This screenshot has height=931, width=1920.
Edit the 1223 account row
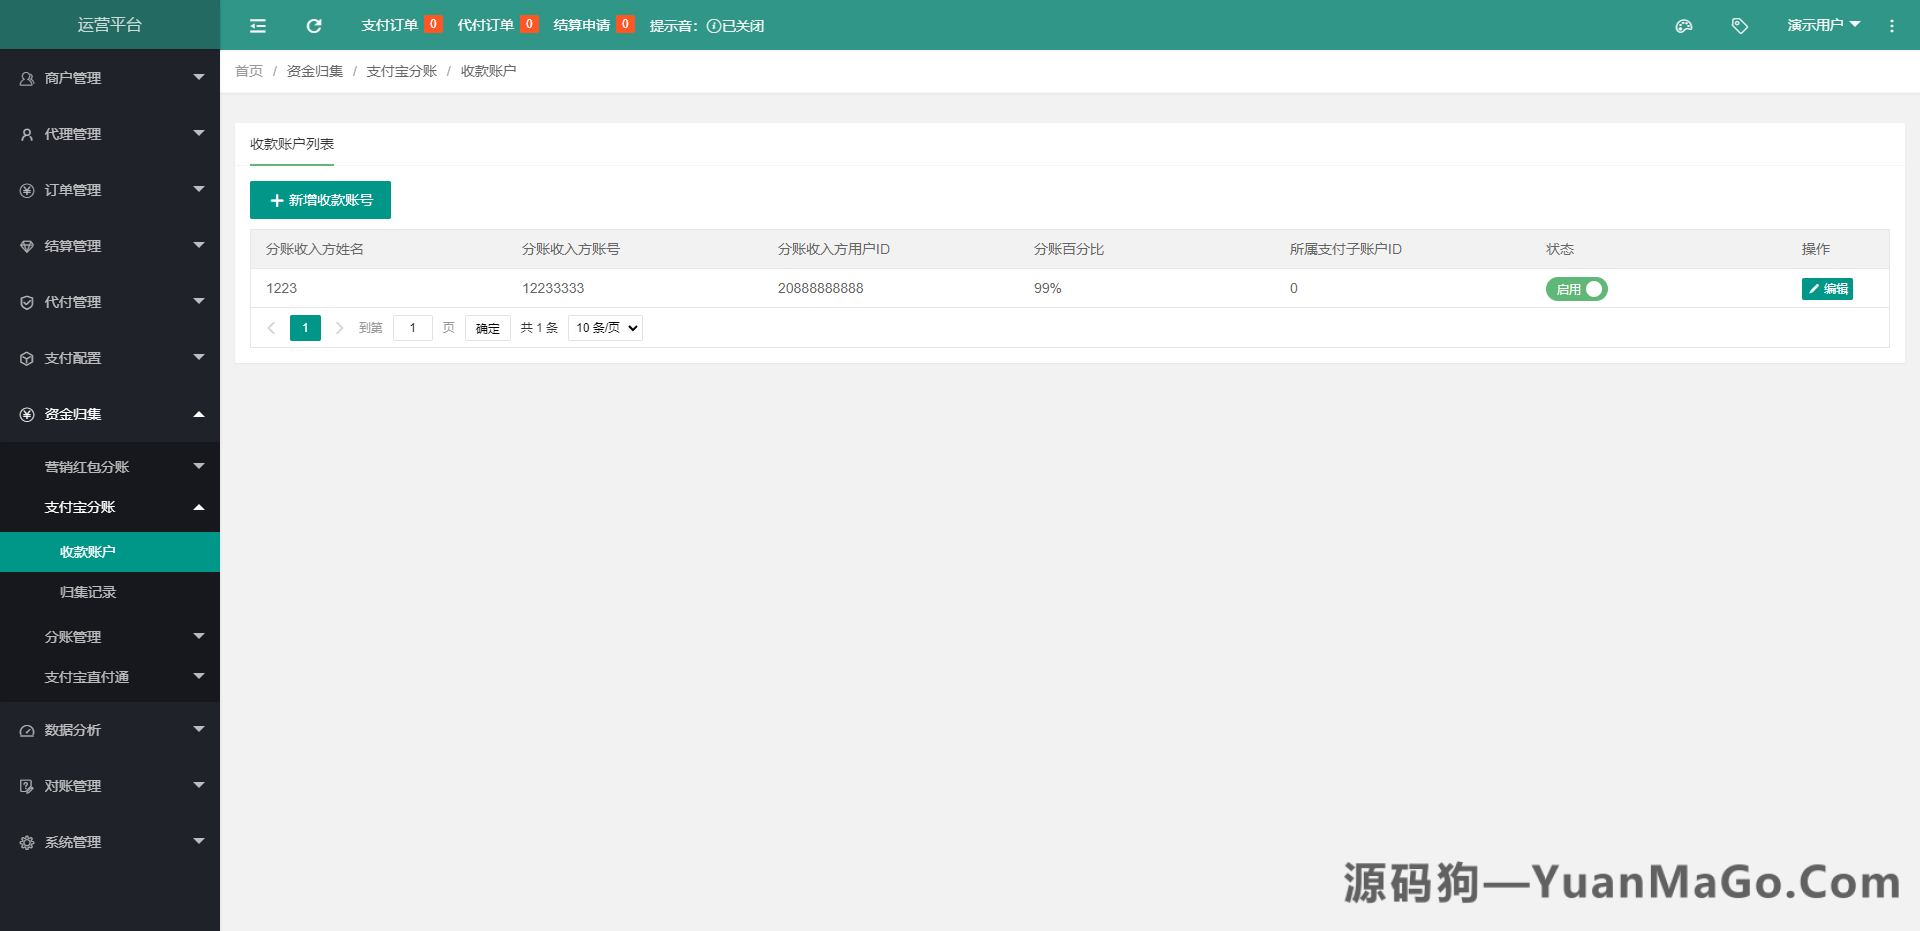tap(1827, 288)
